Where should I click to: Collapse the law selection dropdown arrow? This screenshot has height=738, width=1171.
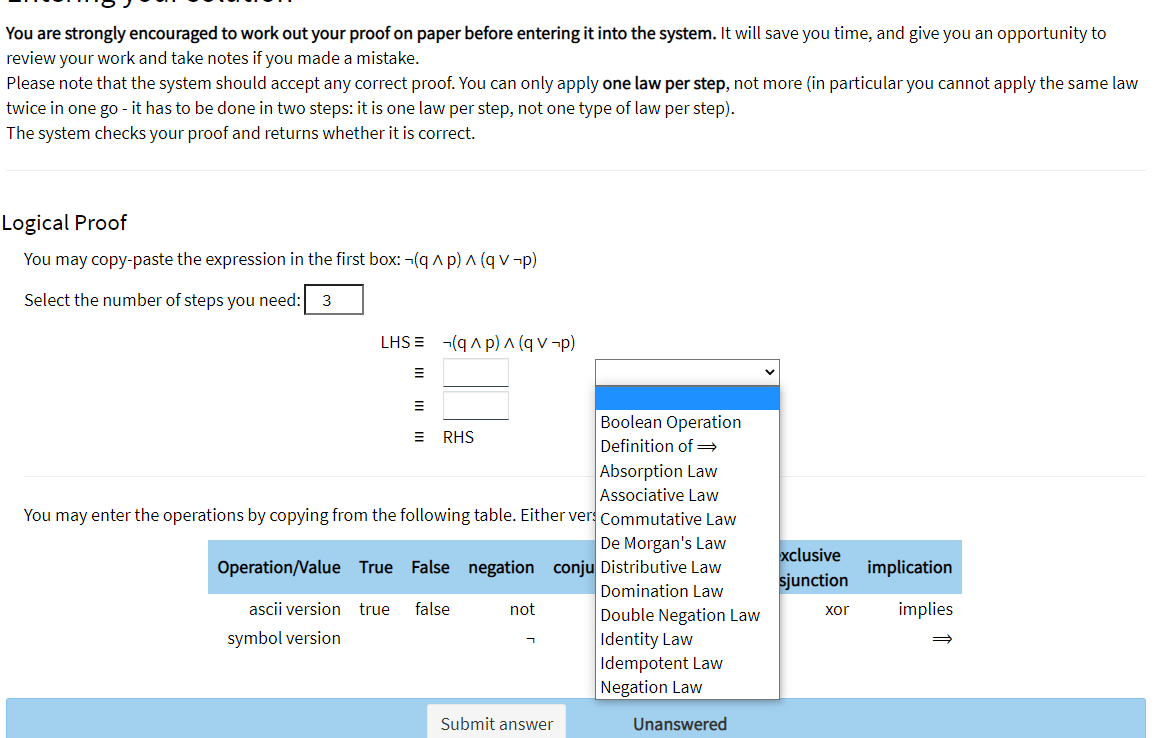(x=769, y=372)
